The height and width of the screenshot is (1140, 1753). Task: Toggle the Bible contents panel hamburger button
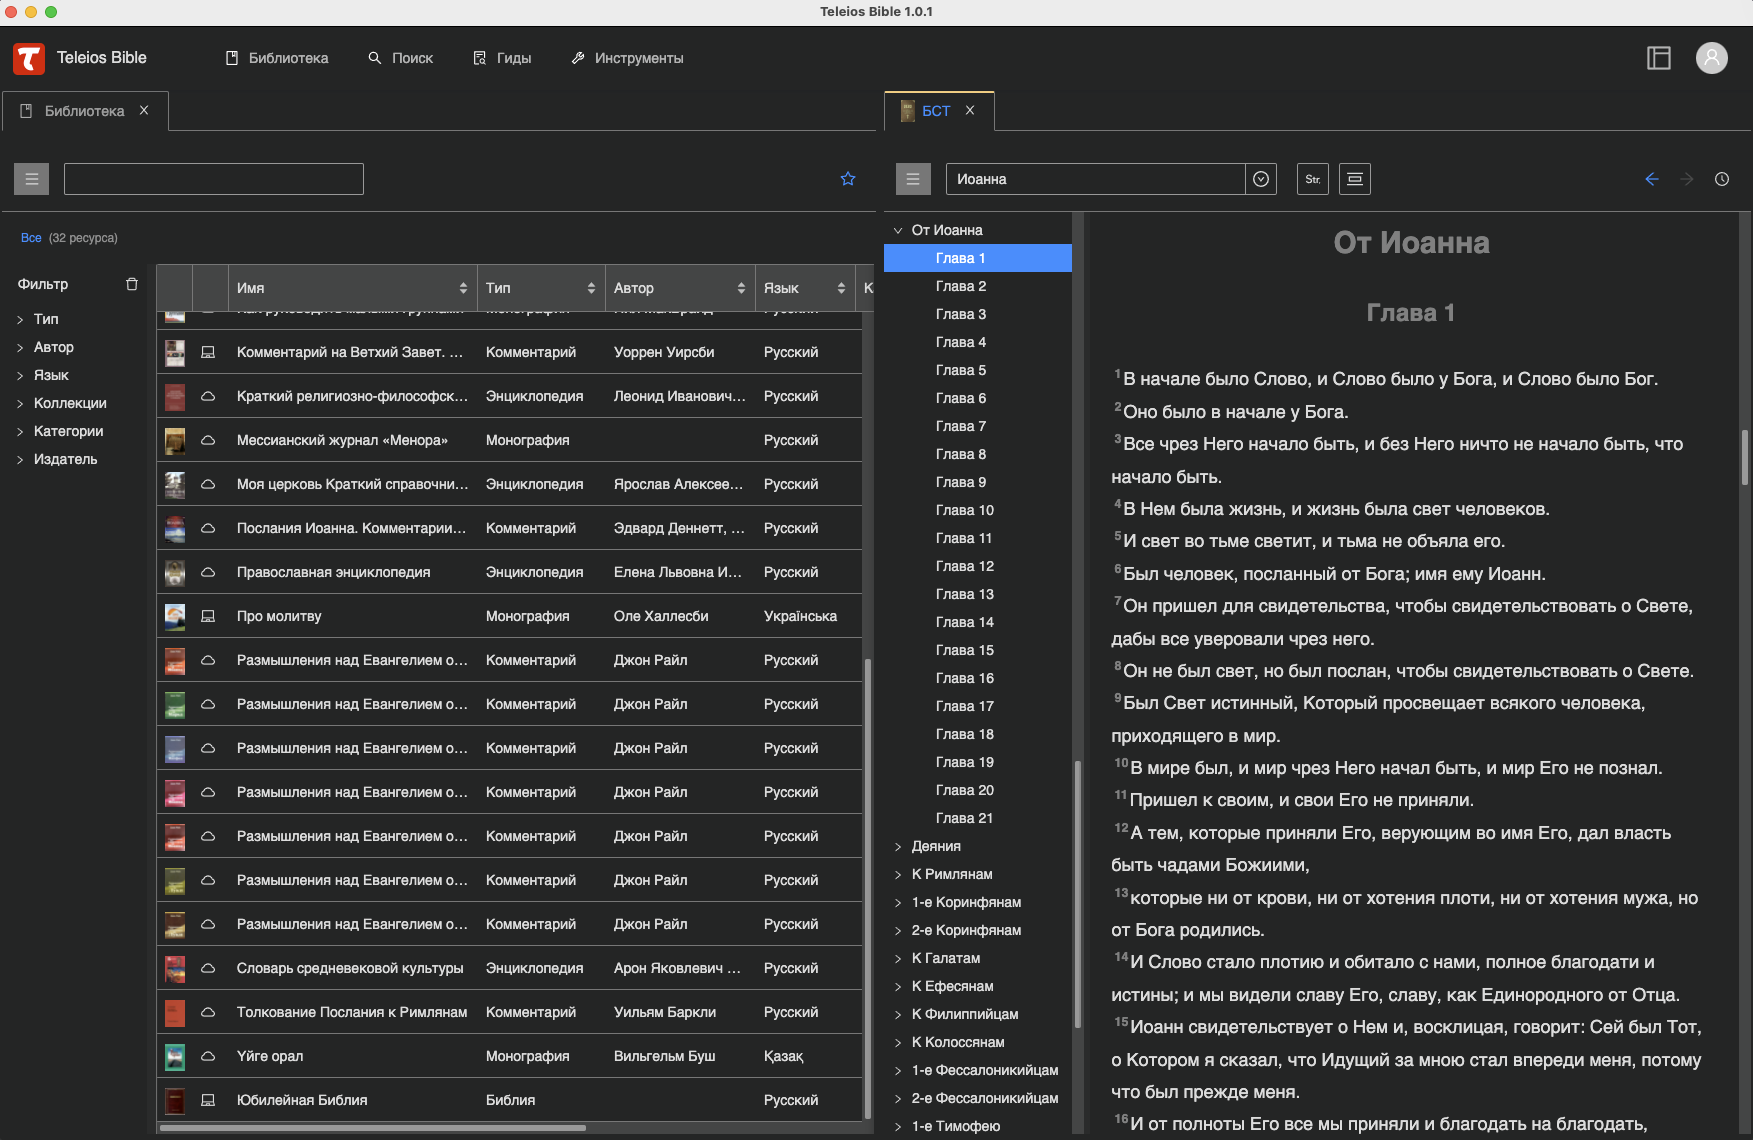(x=912, y=179)
